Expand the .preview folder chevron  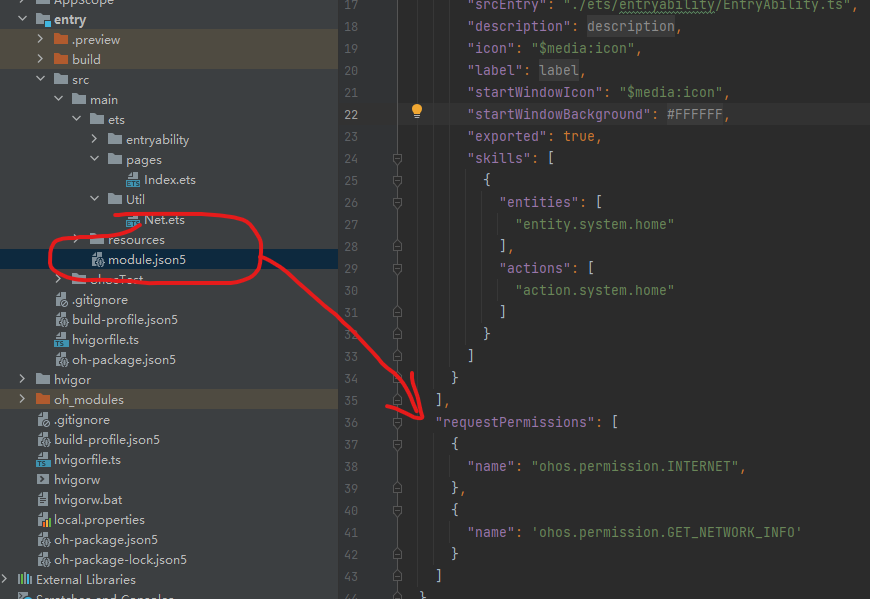click(x=40, y=40)
